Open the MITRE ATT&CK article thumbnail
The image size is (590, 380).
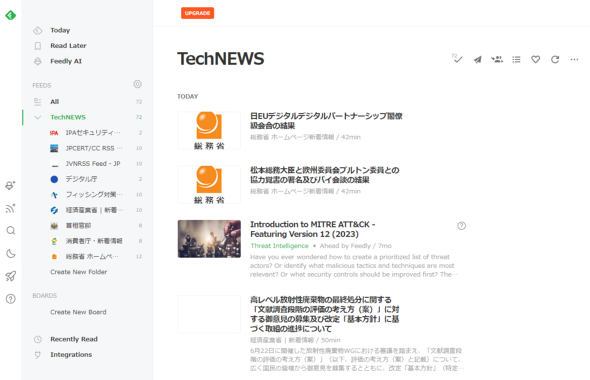tap(209, 239)
